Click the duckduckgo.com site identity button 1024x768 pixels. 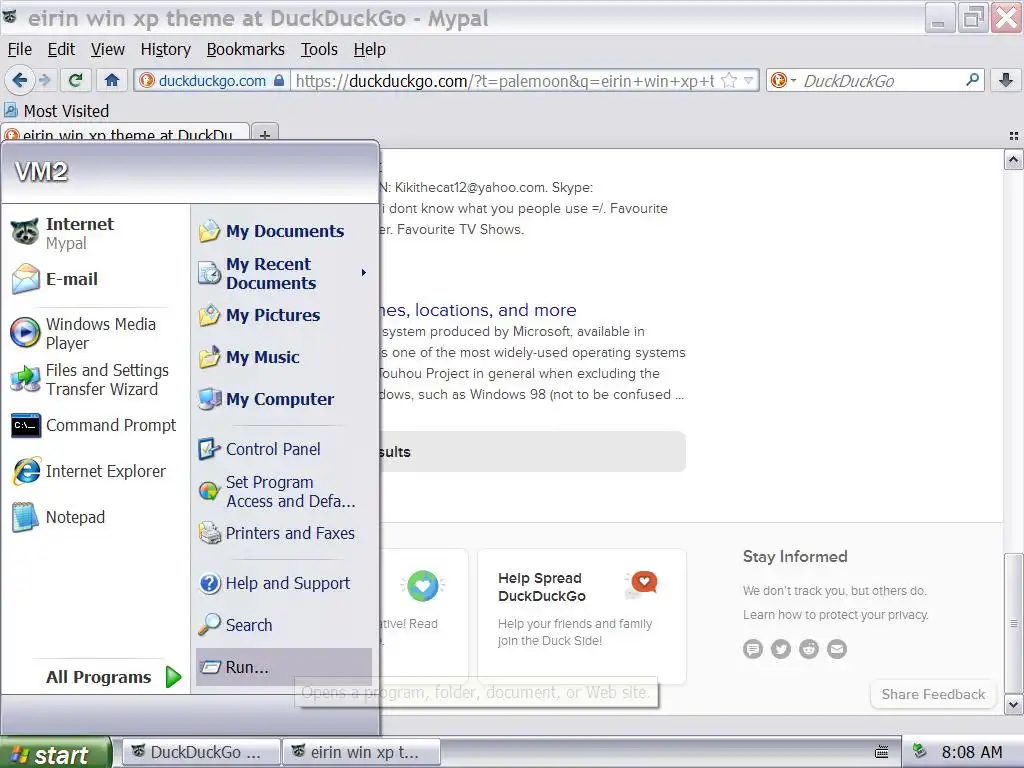point(212,80)
